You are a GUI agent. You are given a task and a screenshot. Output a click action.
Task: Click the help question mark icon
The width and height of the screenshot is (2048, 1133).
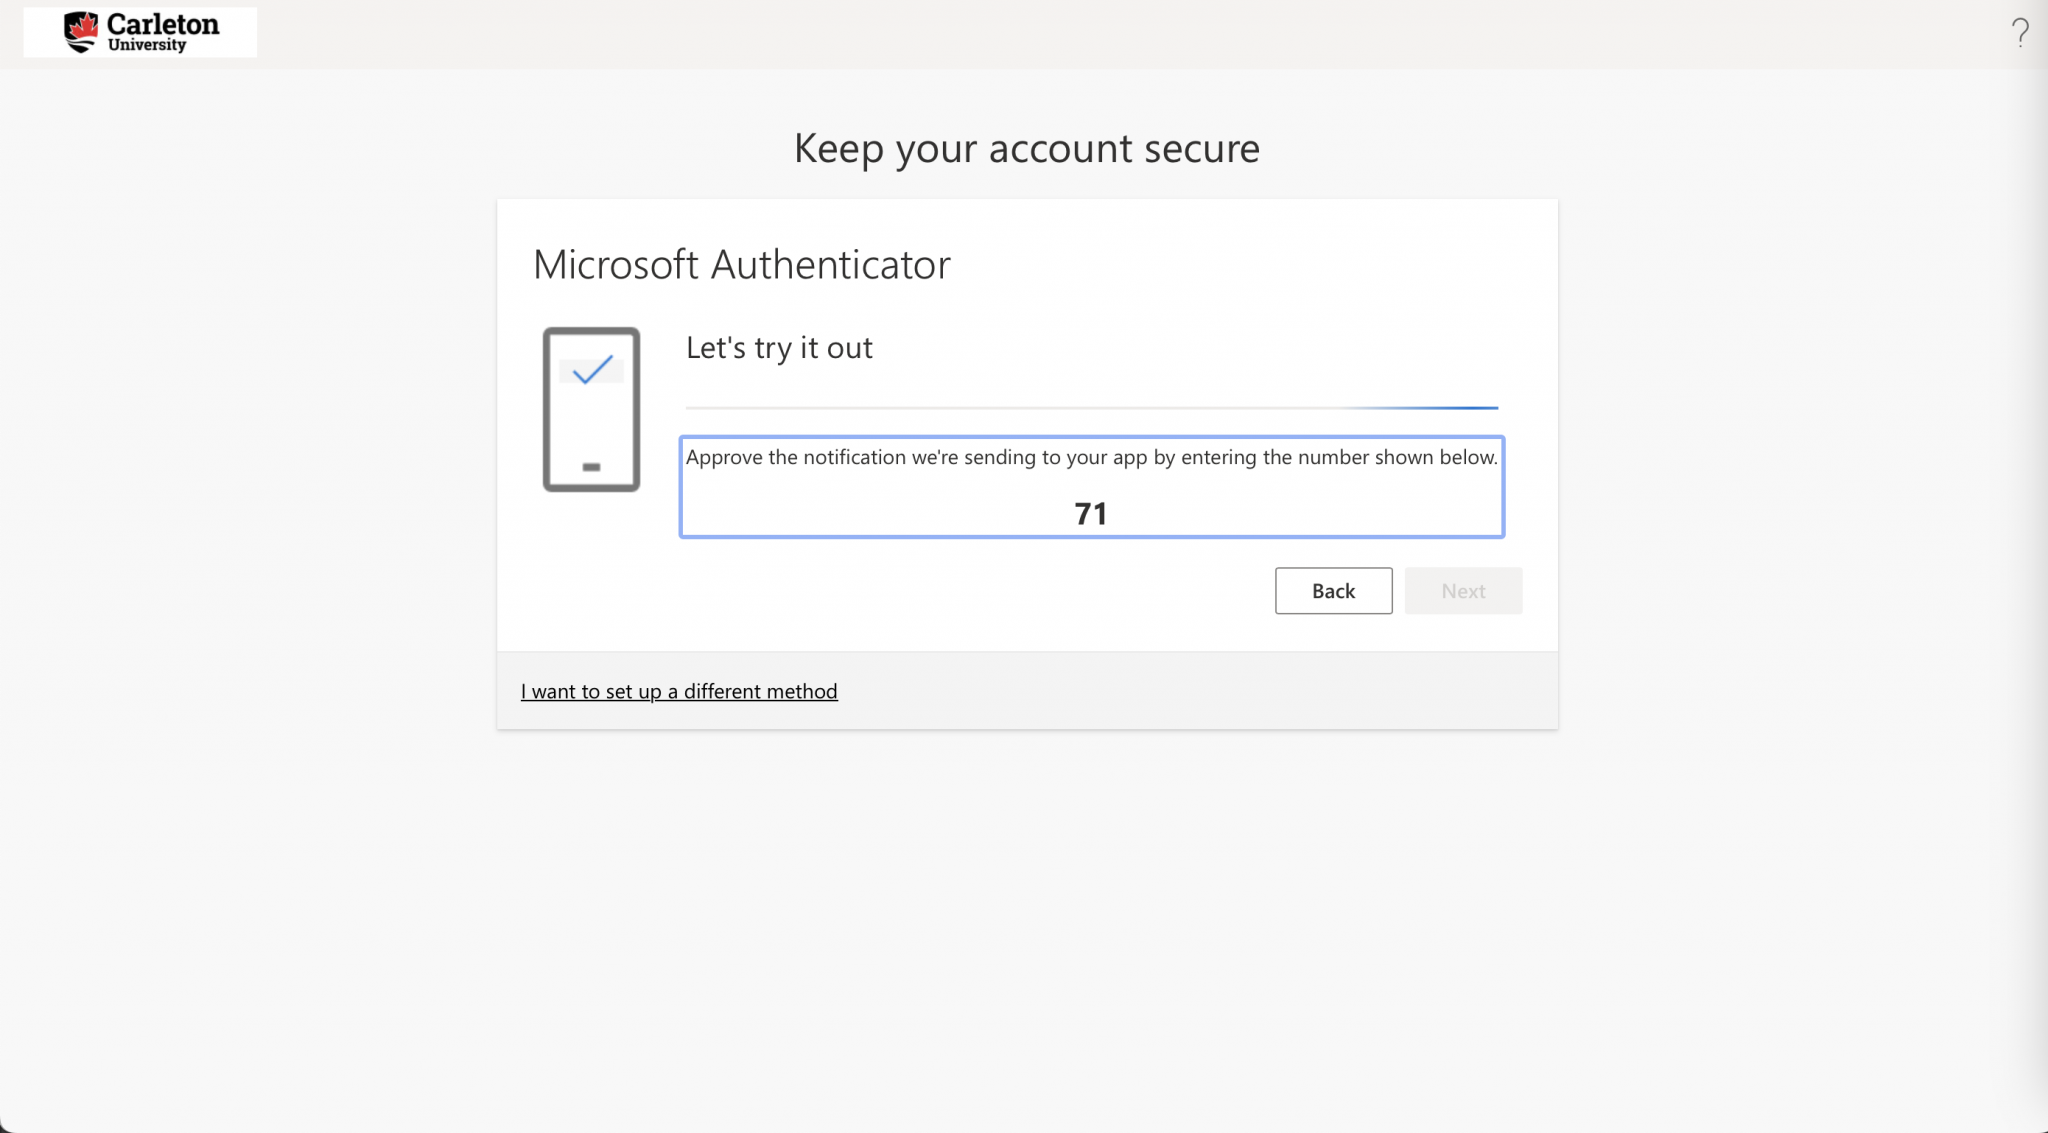coord(2020,33)
